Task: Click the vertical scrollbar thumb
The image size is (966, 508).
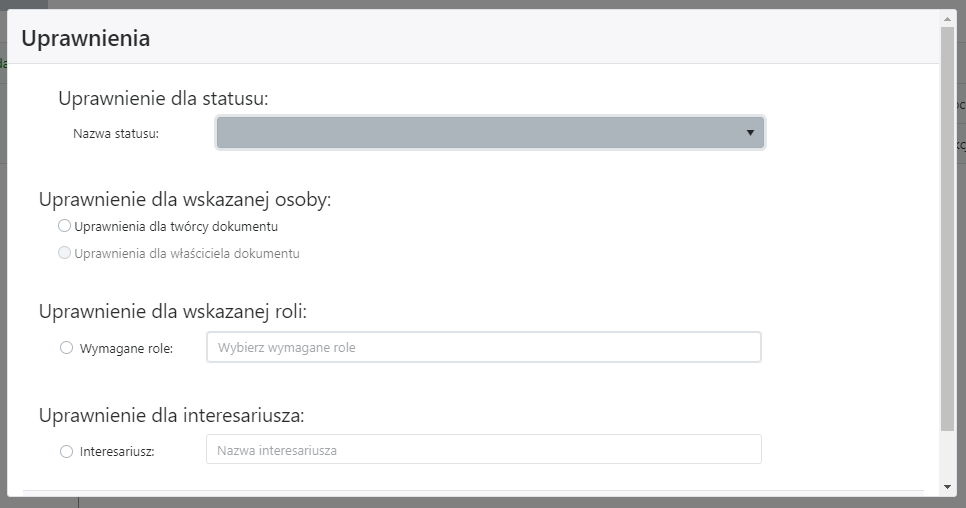Action: (948, 229)
